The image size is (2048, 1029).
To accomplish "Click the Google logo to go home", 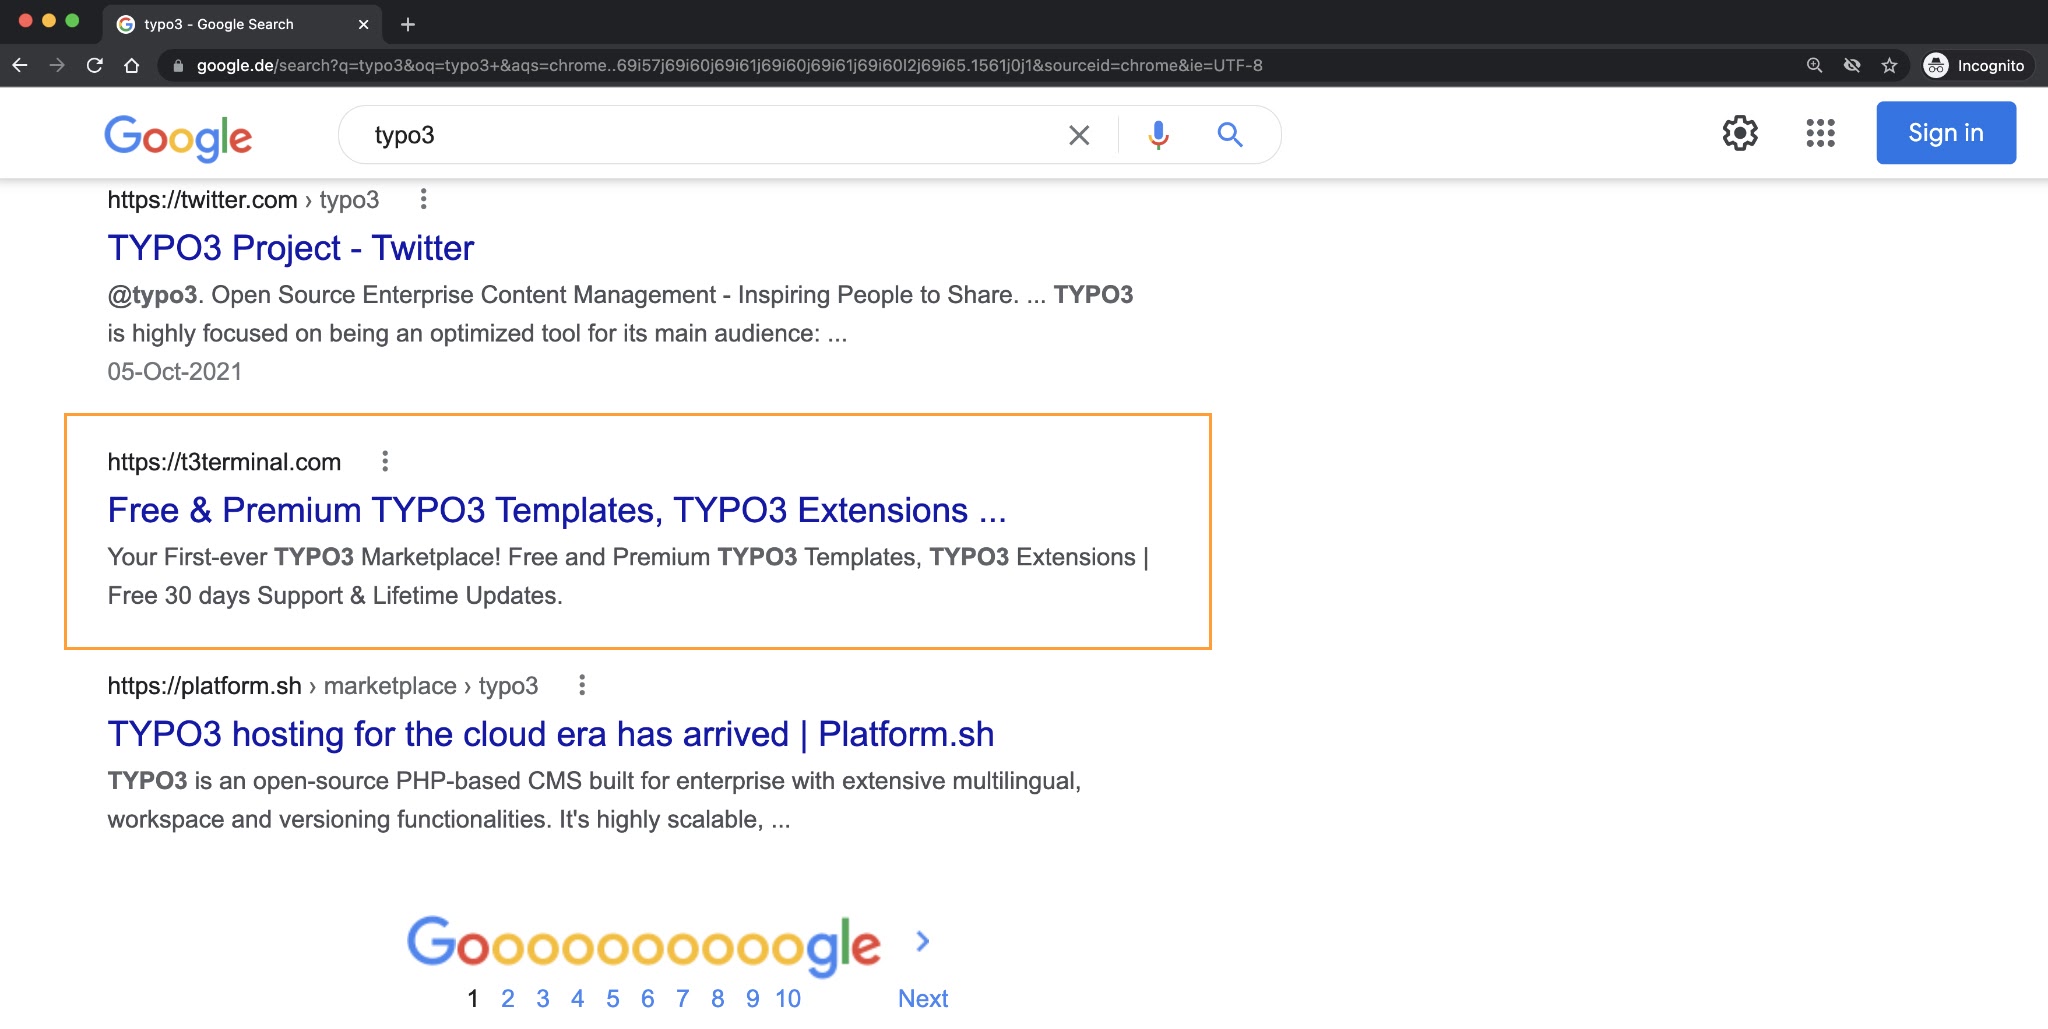I will [178, 137].
